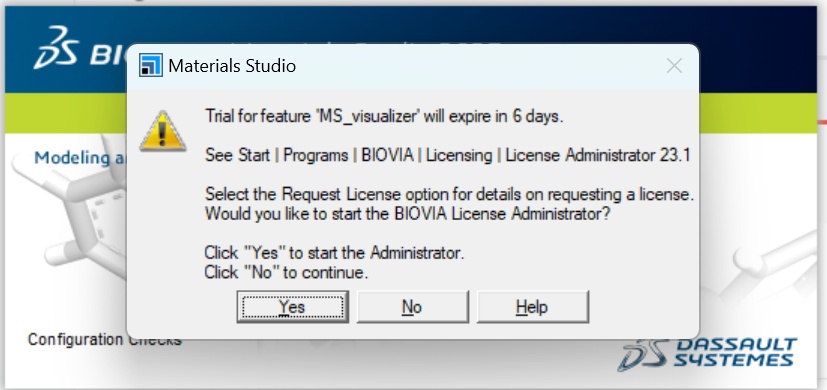827x390 pixels.
Task: Click the MS_visualizer trial expiry message
Action: click(384, 116)
